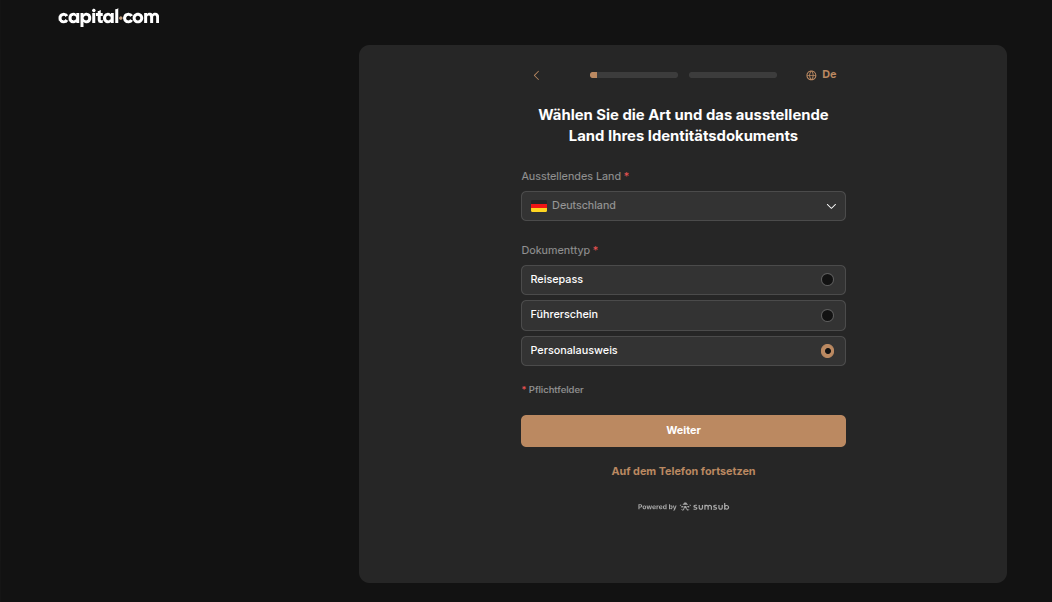This screenshot has width=1052, height=602.
Task: Click the second unfilled progress segment
Action: click(x=732, y=74)
